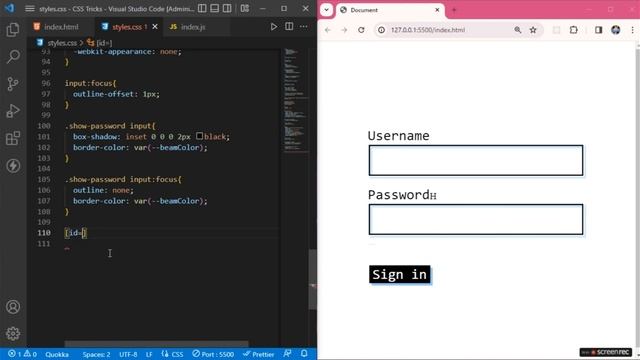Open the Customize Layout icon

[245, 8]
